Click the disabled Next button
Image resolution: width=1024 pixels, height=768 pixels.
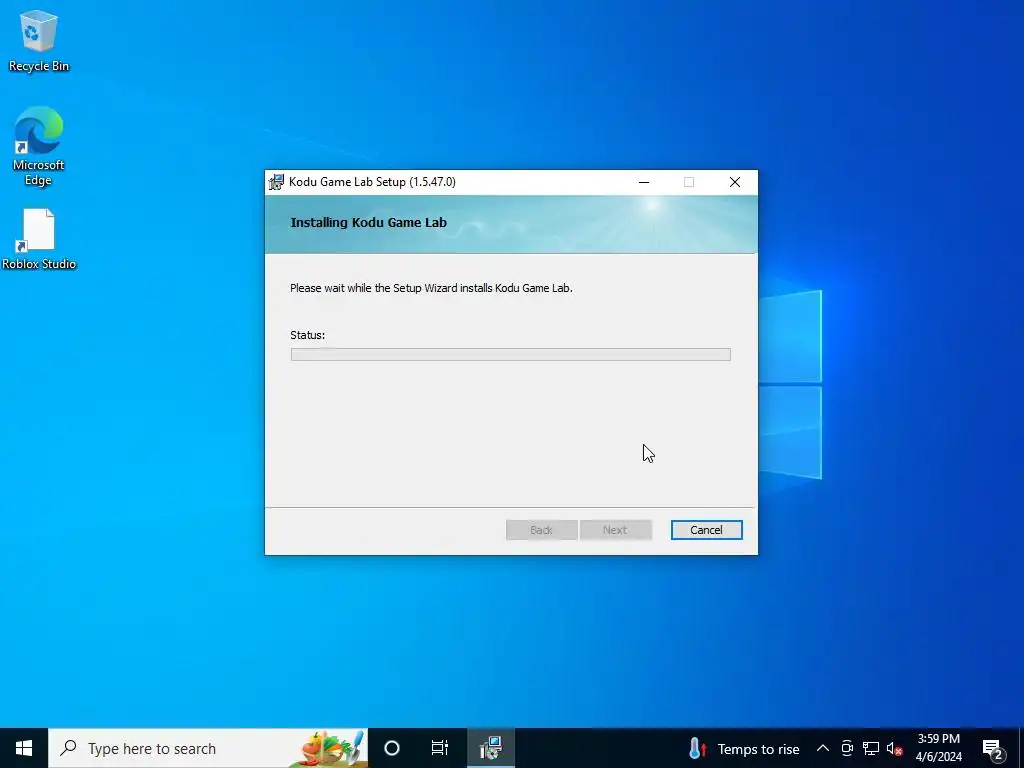[615, 530]
